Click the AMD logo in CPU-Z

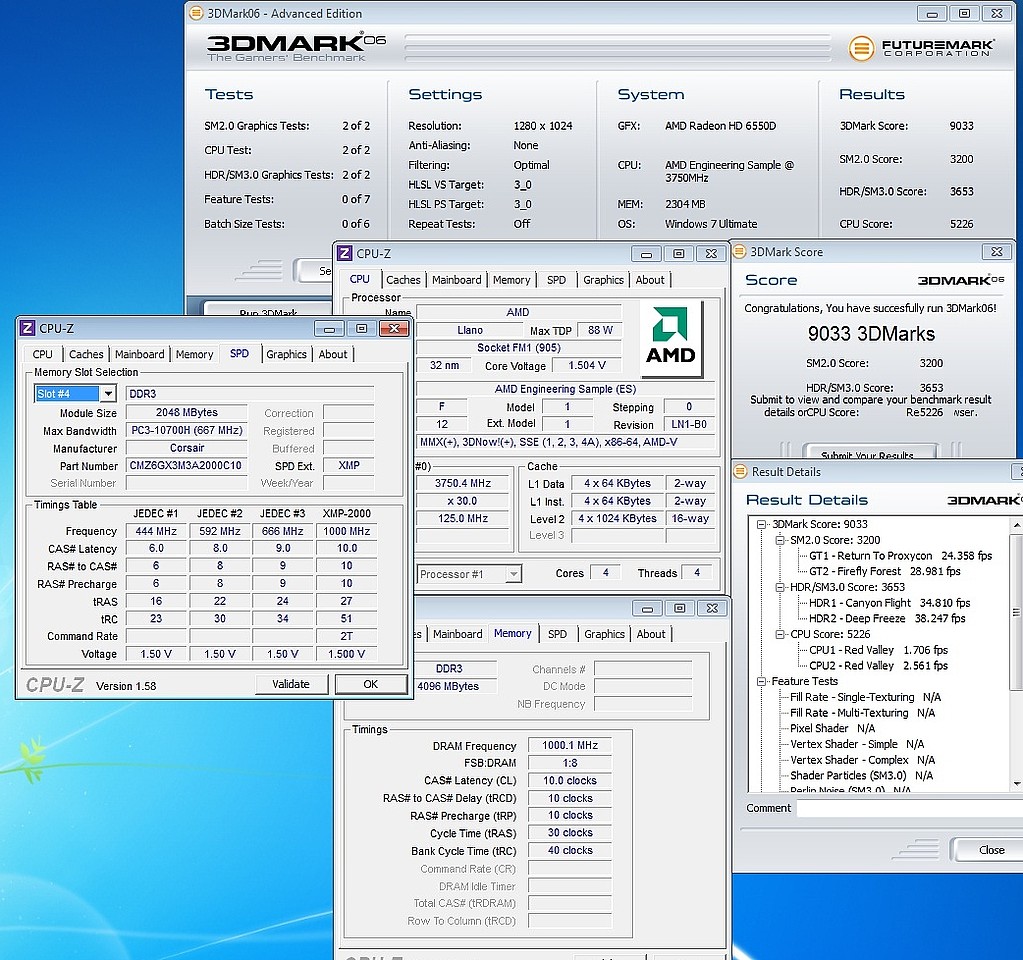click(x=671, y=338)
